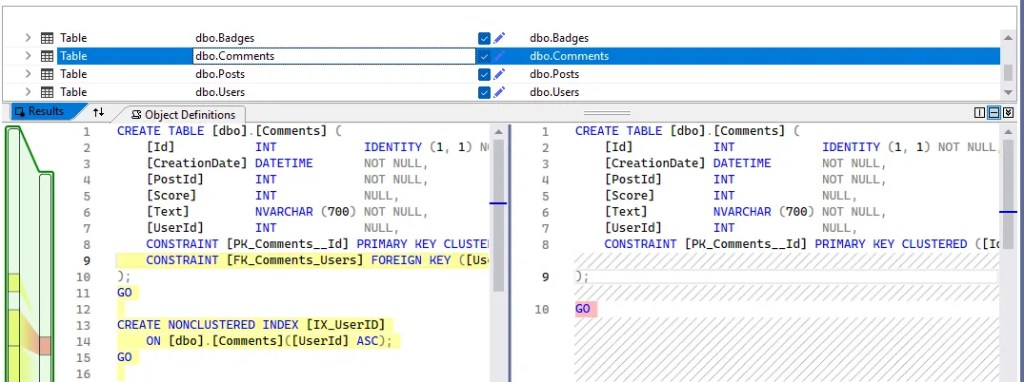Select target name dbo.Badges

point(559,38)
